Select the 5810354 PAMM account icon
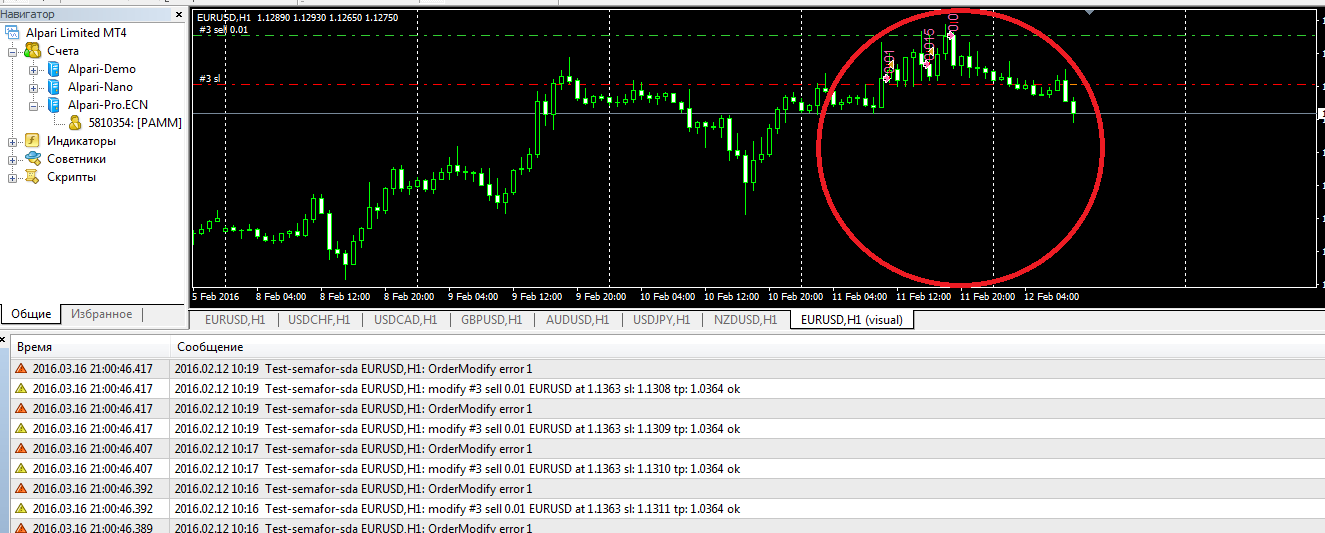 pyautogui.click(x=75, y=123)
